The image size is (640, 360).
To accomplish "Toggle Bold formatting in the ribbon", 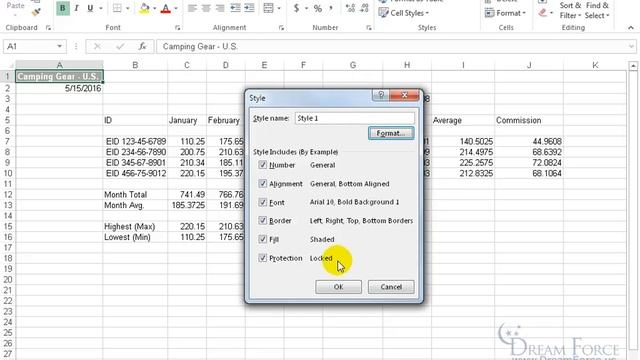I will 62,9.
